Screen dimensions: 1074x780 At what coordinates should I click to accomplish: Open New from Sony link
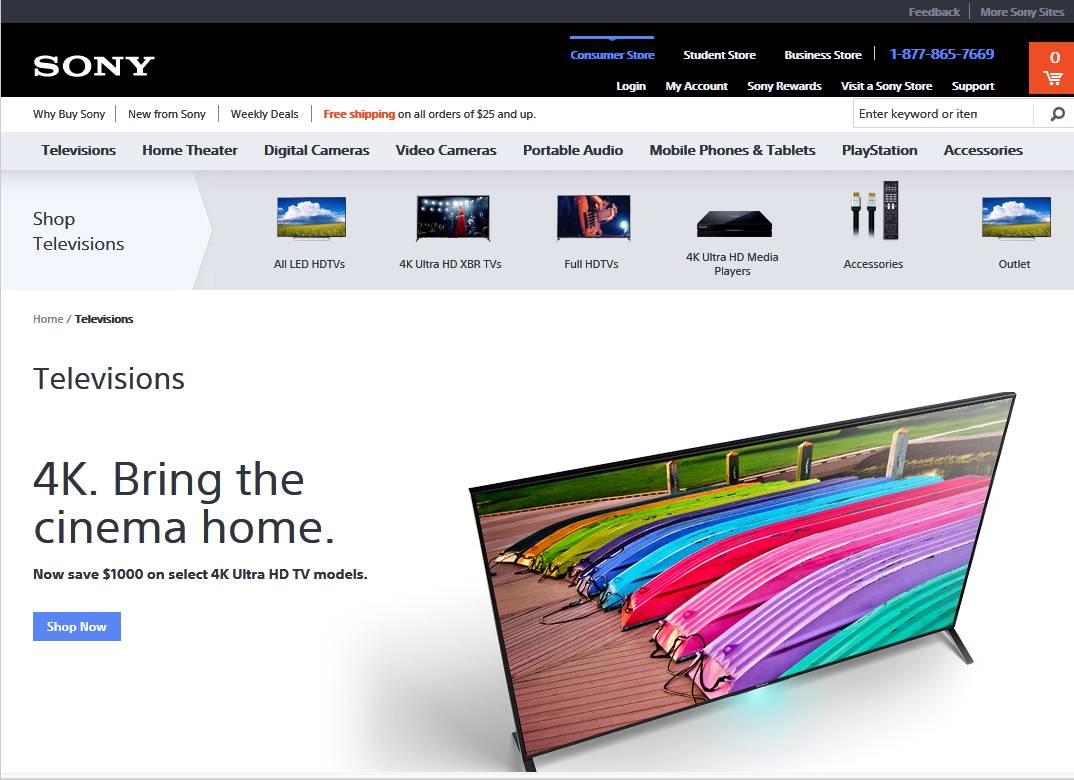(166, 114)
